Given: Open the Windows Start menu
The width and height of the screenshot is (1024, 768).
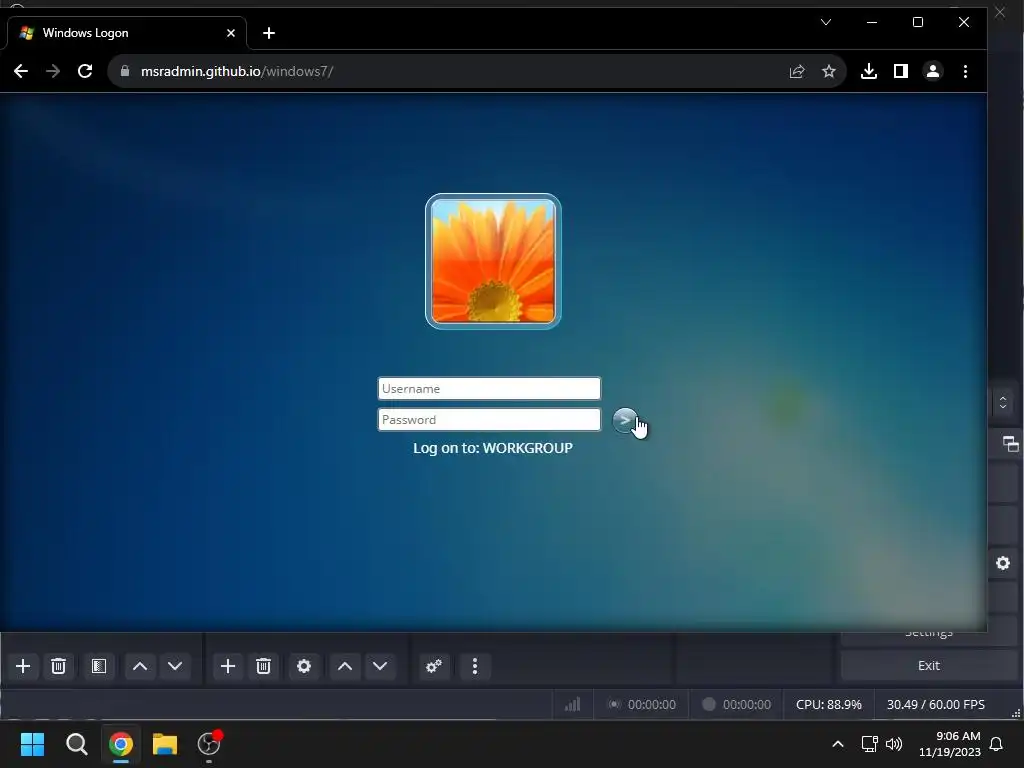Looking at the screenshot, I should coord(32,744).
